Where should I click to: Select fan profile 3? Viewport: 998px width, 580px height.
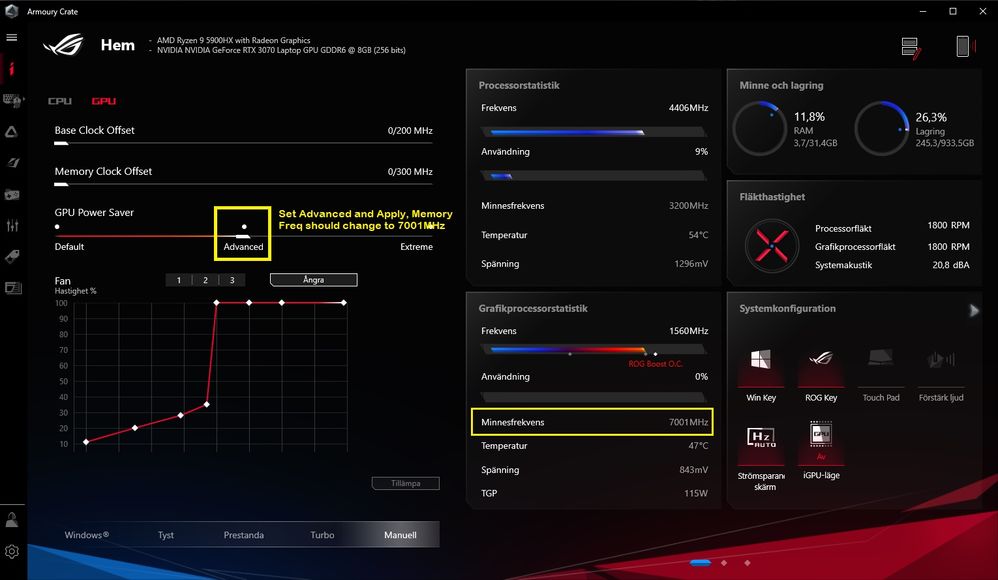pos(232,280)
